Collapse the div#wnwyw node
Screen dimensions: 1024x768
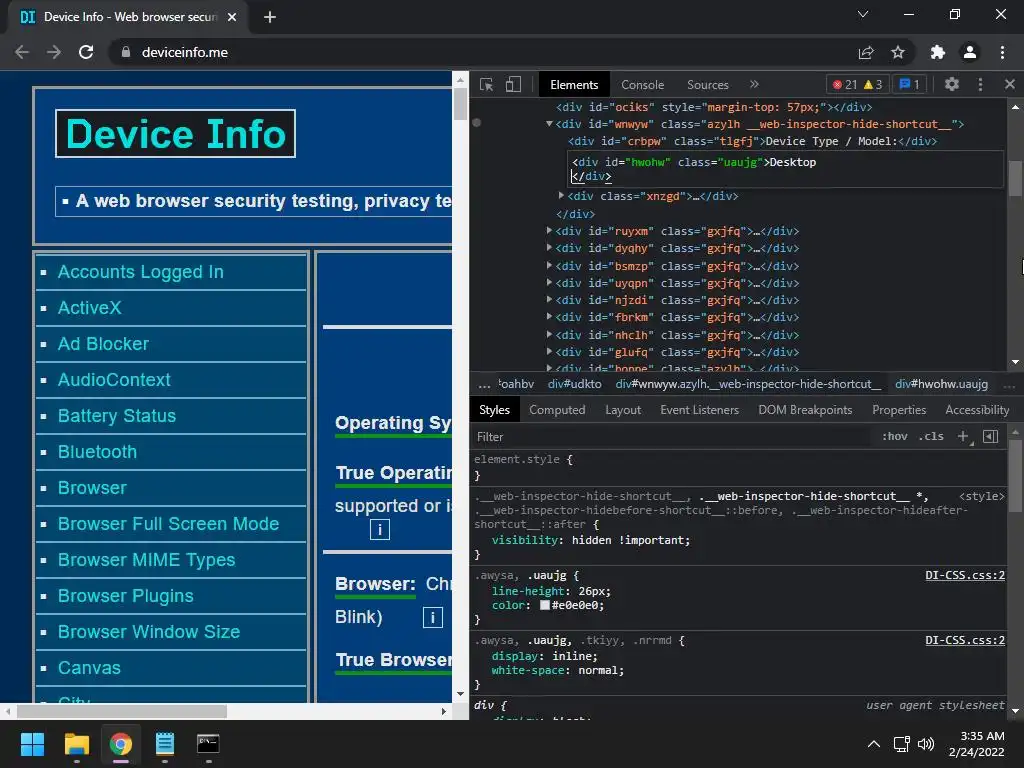[549, 123]
